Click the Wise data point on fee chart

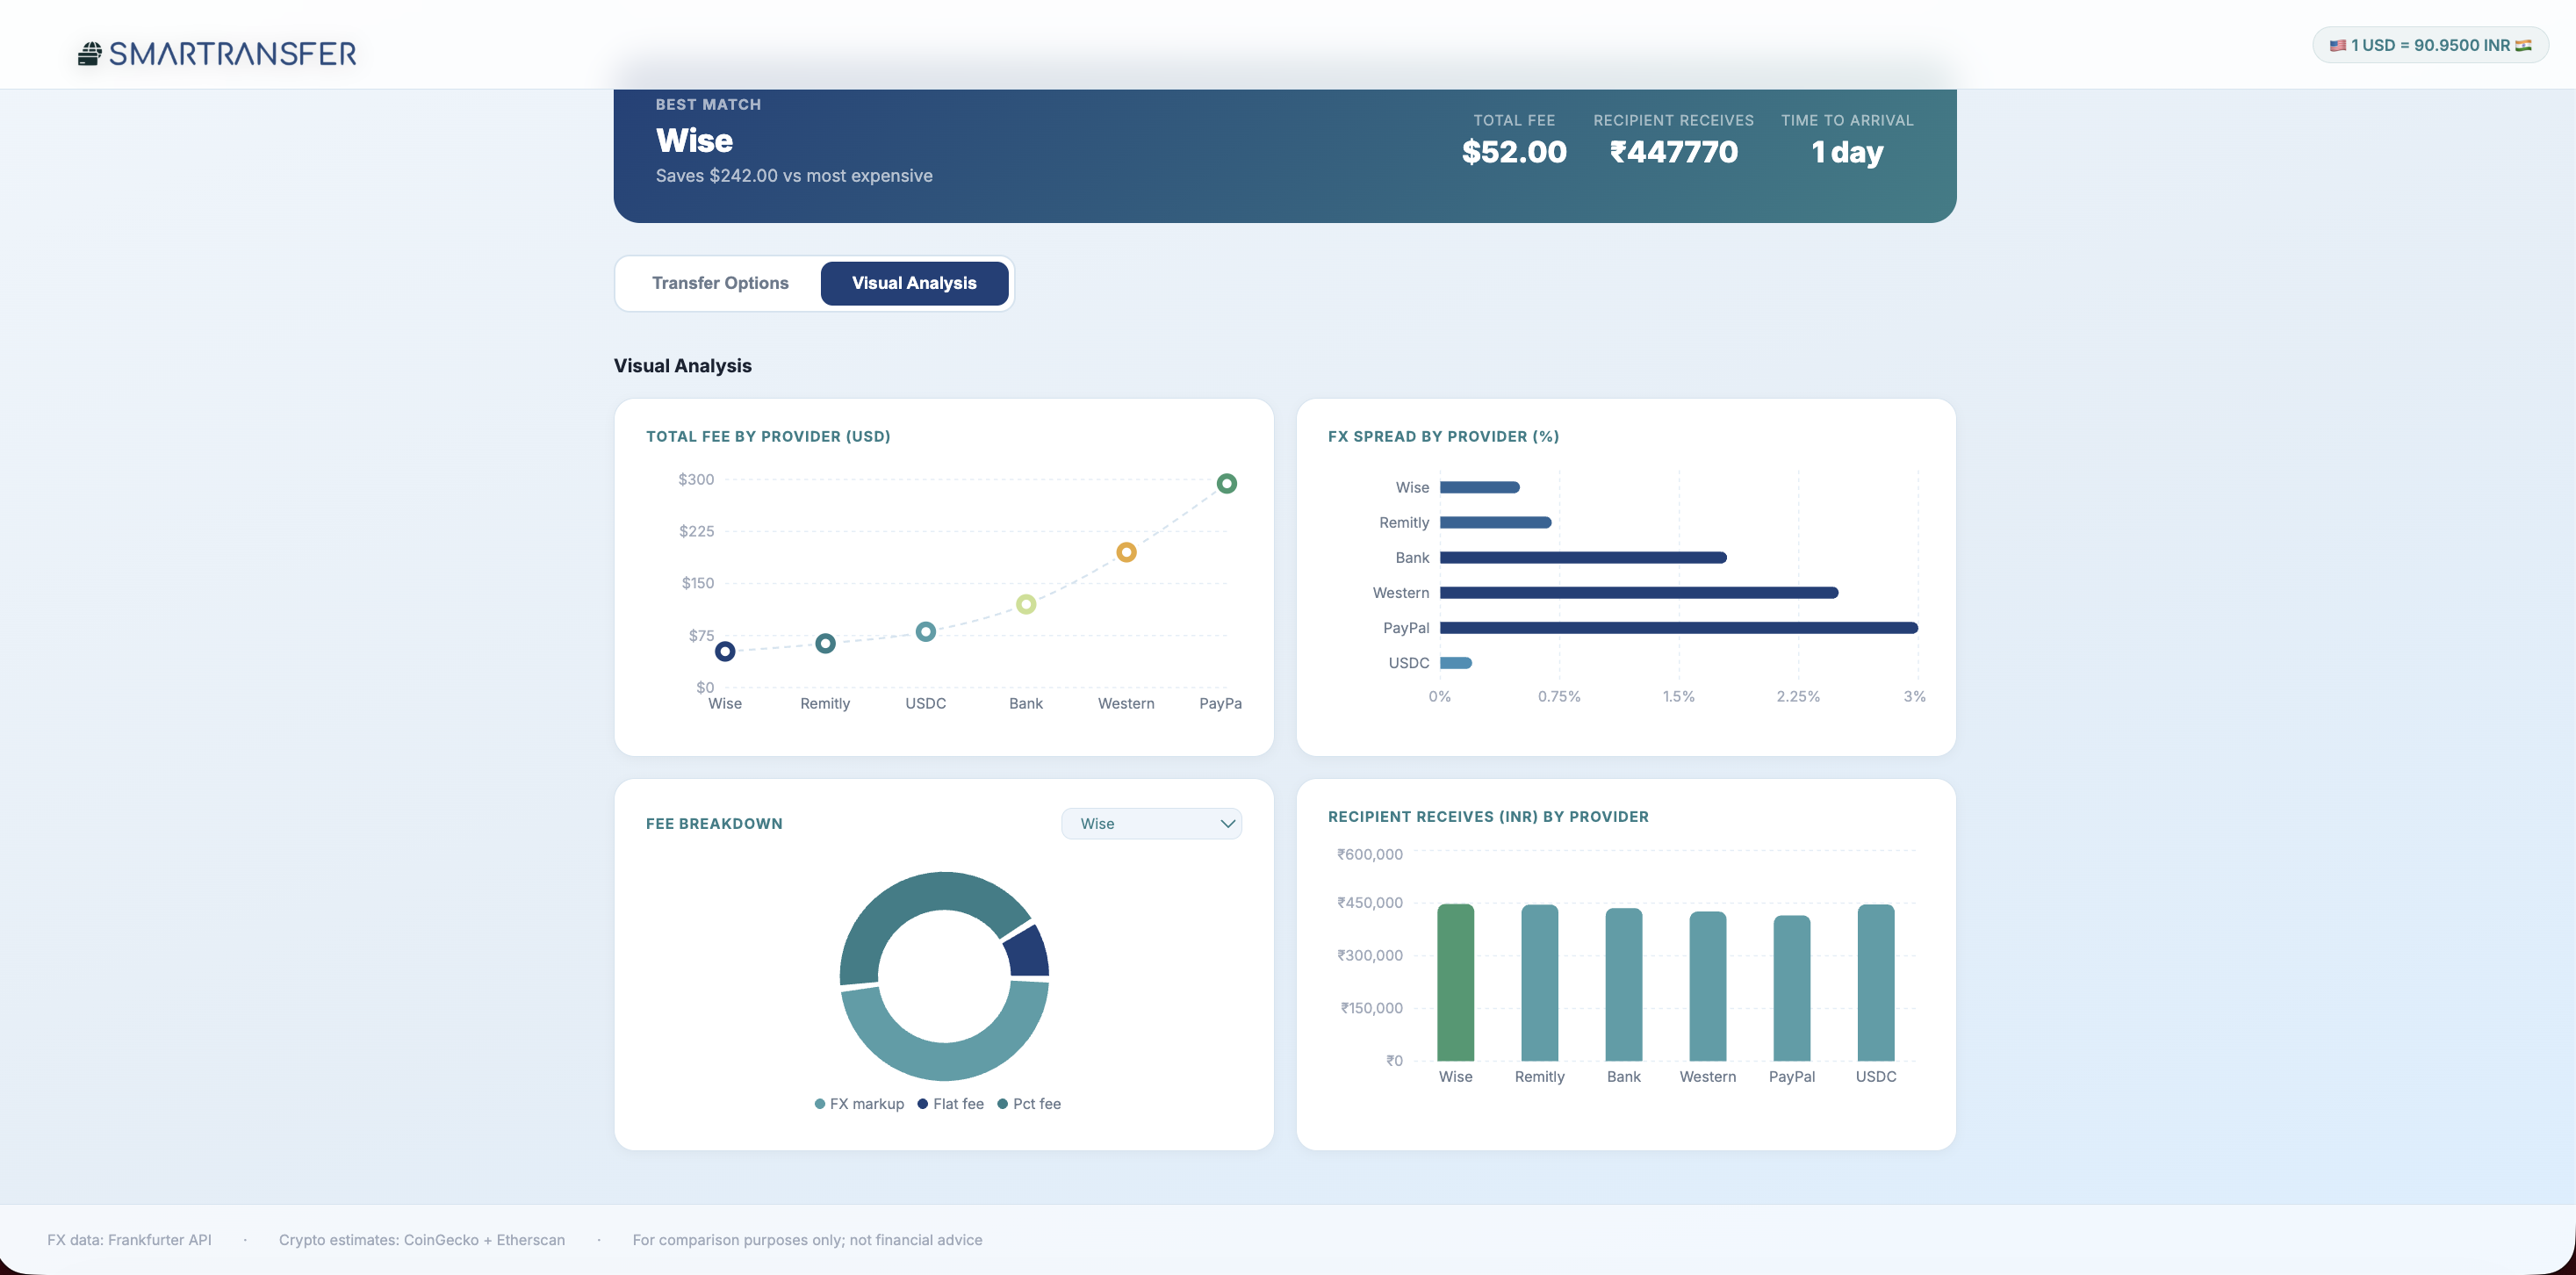pyautogui.click(x=725, y=652)
